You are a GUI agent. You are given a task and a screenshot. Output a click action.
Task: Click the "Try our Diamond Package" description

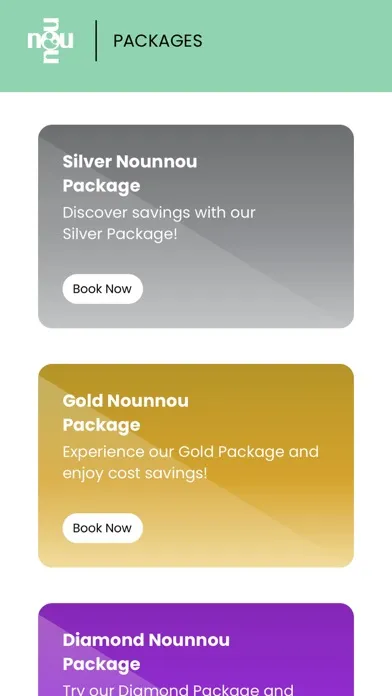tap(178, 689)
